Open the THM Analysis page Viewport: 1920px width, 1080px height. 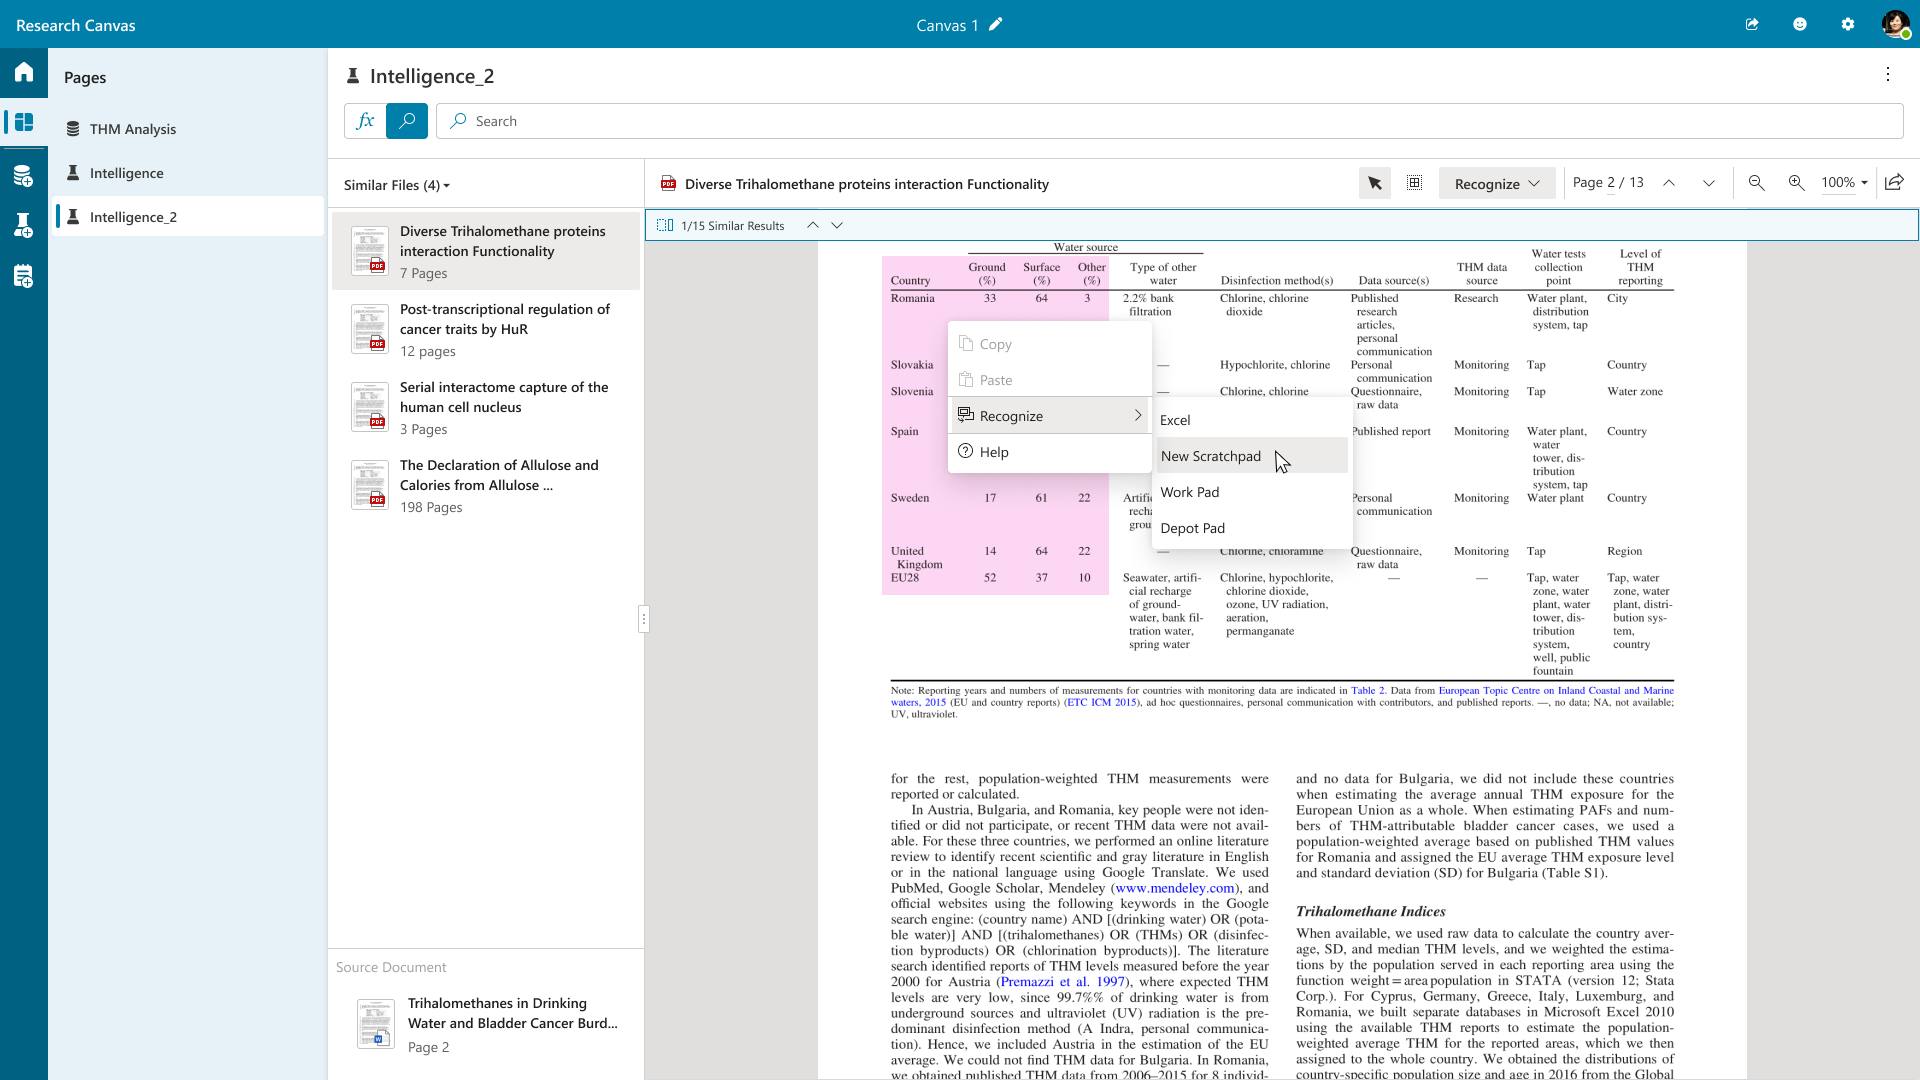(132, 129)
